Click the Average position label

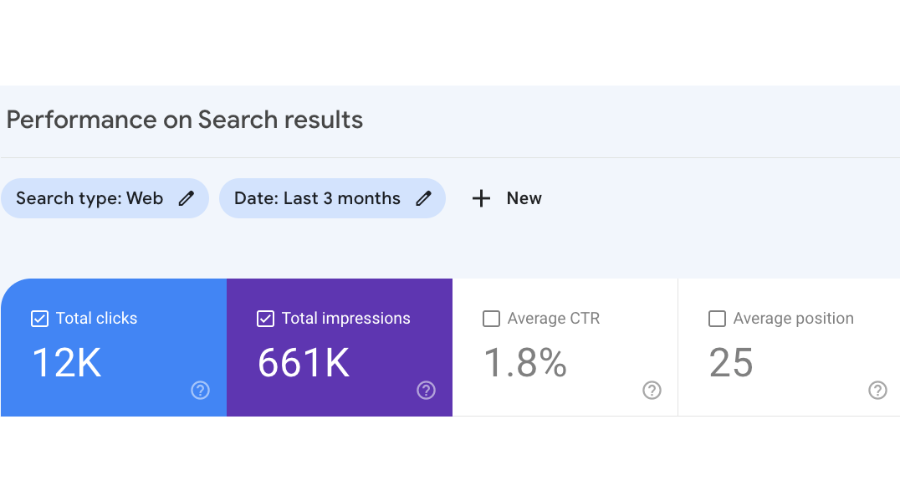click(x=793, y=319)
